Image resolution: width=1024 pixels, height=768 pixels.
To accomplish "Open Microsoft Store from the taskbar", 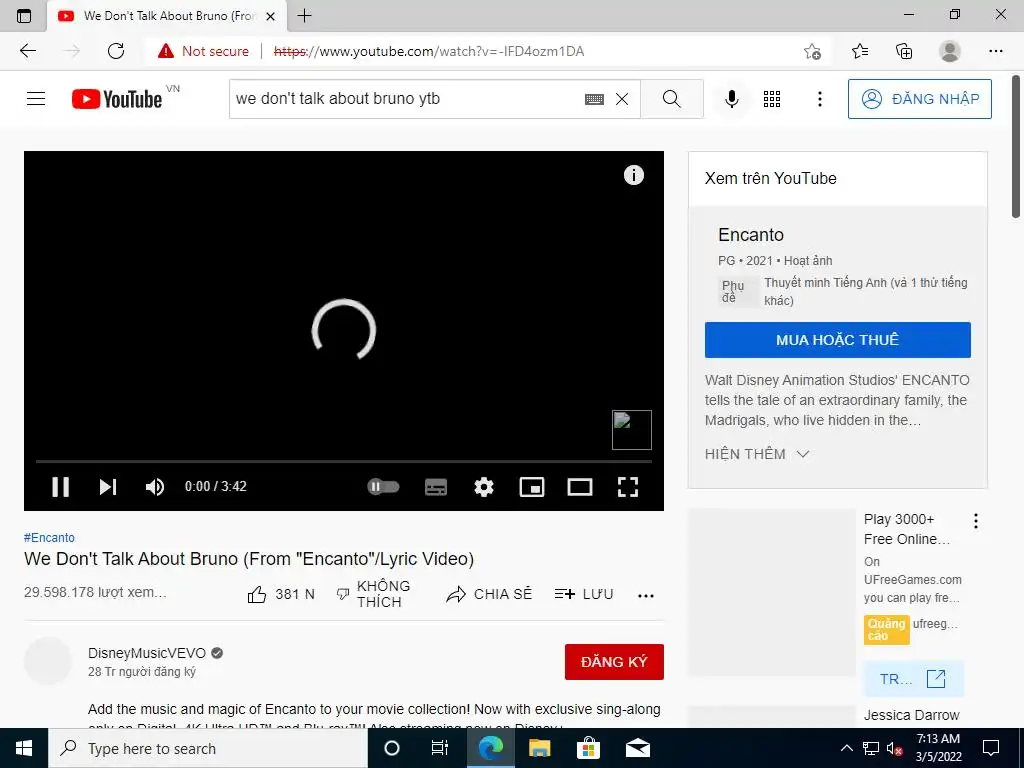I will pyautogui.click(x=588, y=748).
